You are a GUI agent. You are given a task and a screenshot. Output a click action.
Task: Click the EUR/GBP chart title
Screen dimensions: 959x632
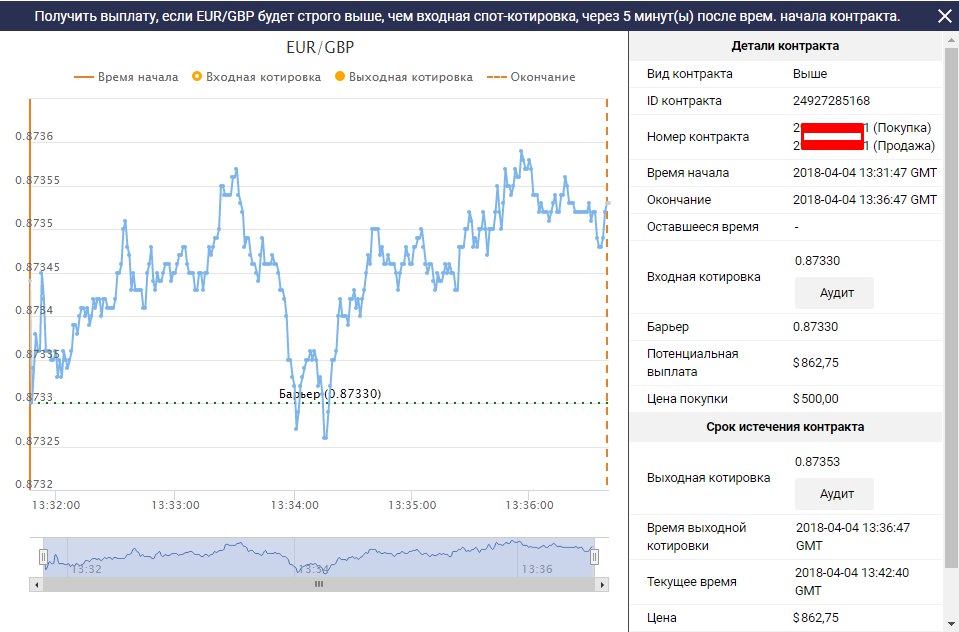pyautogui.click(x=320, y=48)
